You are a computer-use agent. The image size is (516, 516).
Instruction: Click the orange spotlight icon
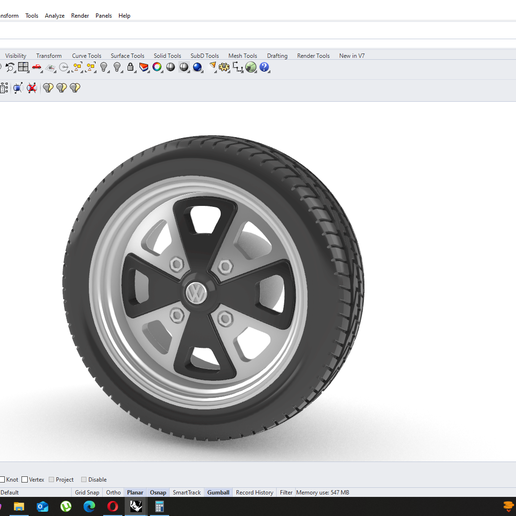coord(212,67)
